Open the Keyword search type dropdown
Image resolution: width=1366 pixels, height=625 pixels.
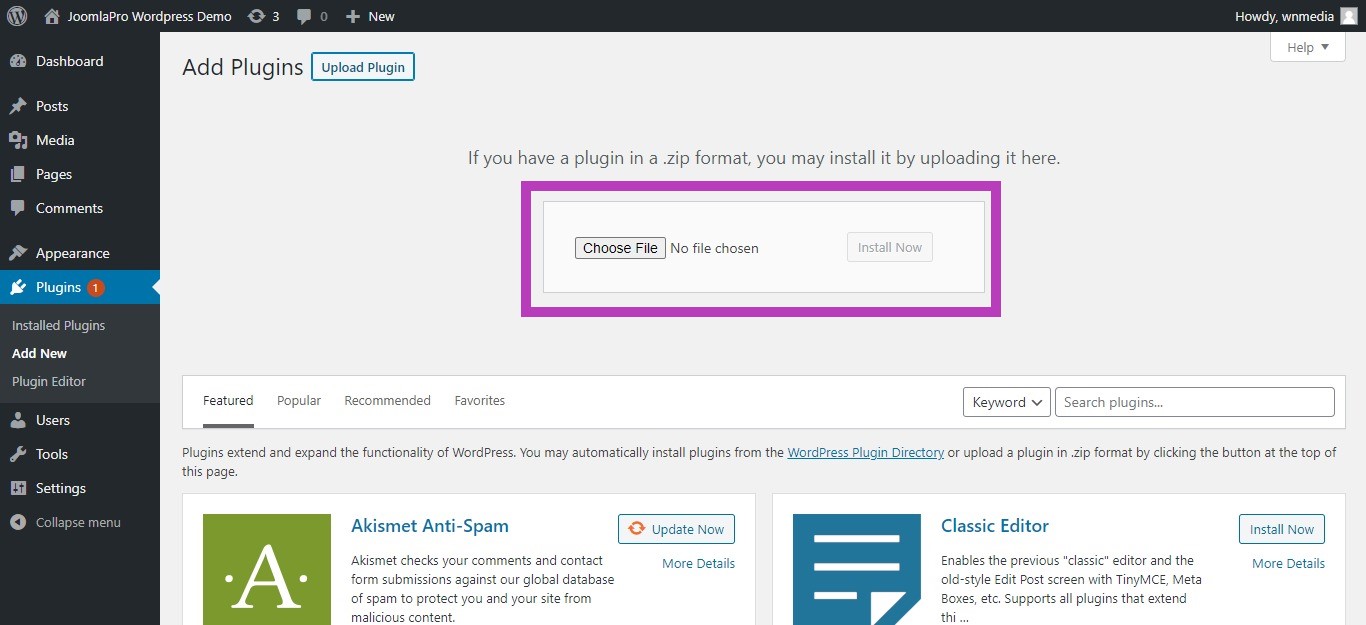1007,402
